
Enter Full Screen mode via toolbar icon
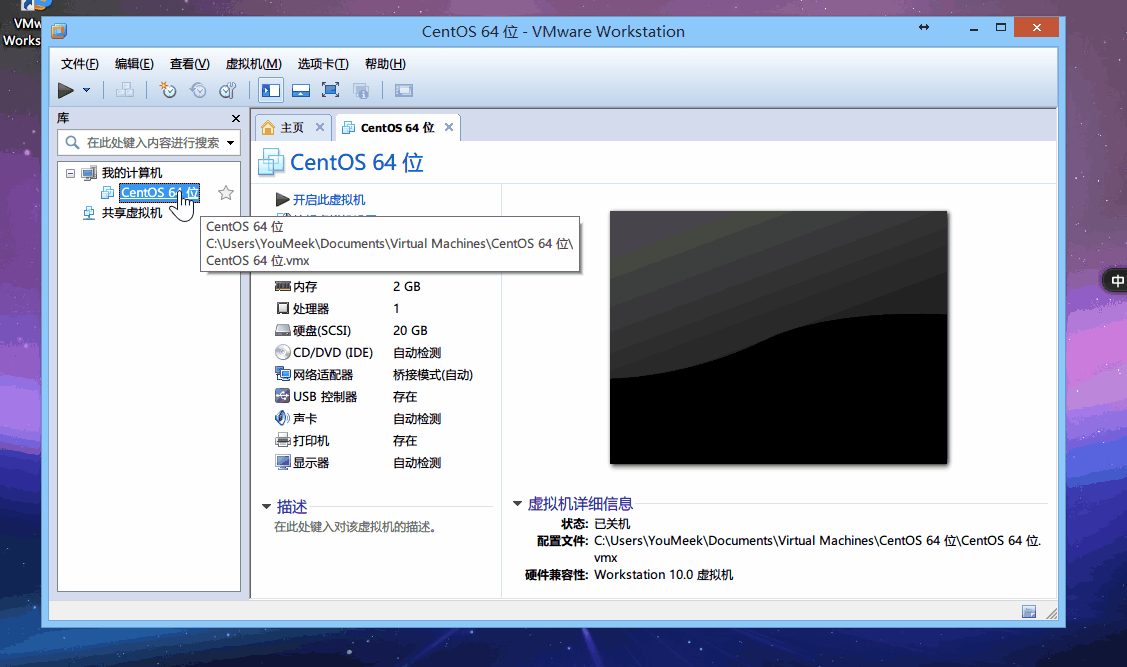click(x=329, y=90)
